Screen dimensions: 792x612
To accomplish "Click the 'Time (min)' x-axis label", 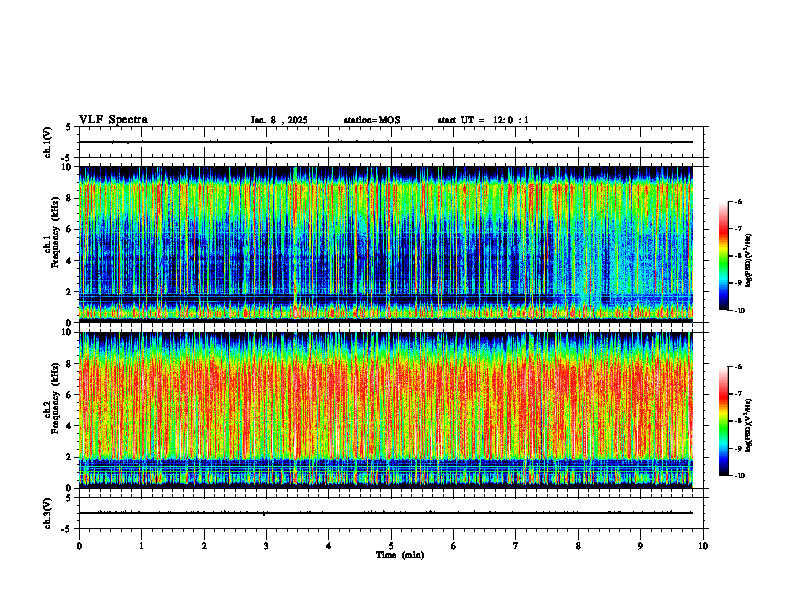I will tap(400, 555).
